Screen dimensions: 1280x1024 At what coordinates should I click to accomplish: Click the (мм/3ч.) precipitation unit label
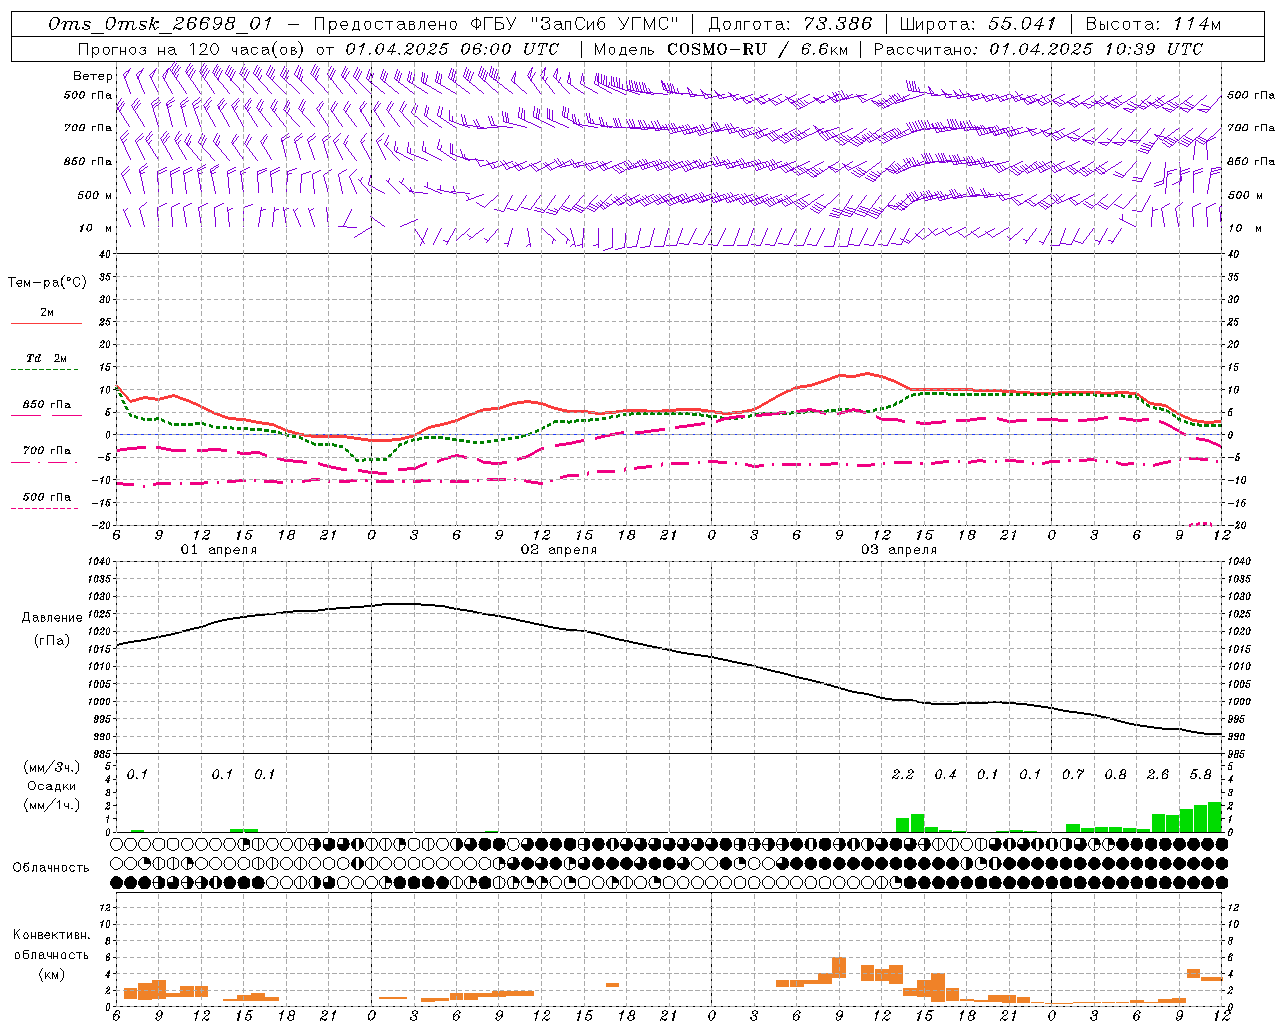(x=52, y=767)
